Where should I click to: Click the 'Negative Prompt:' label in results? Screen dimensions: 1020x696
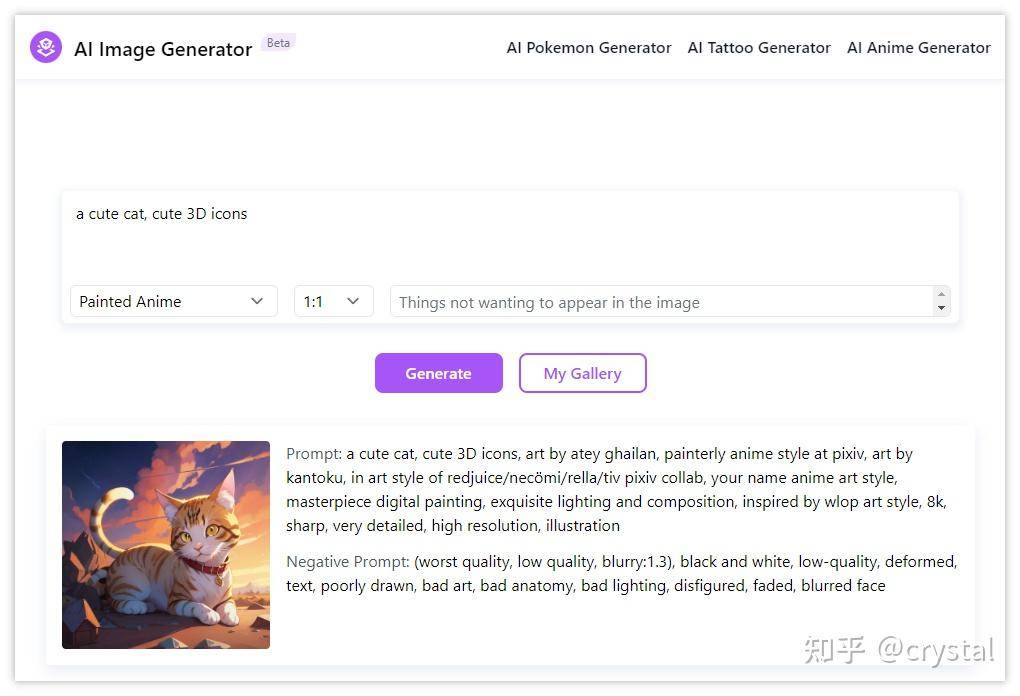point(348,561)
